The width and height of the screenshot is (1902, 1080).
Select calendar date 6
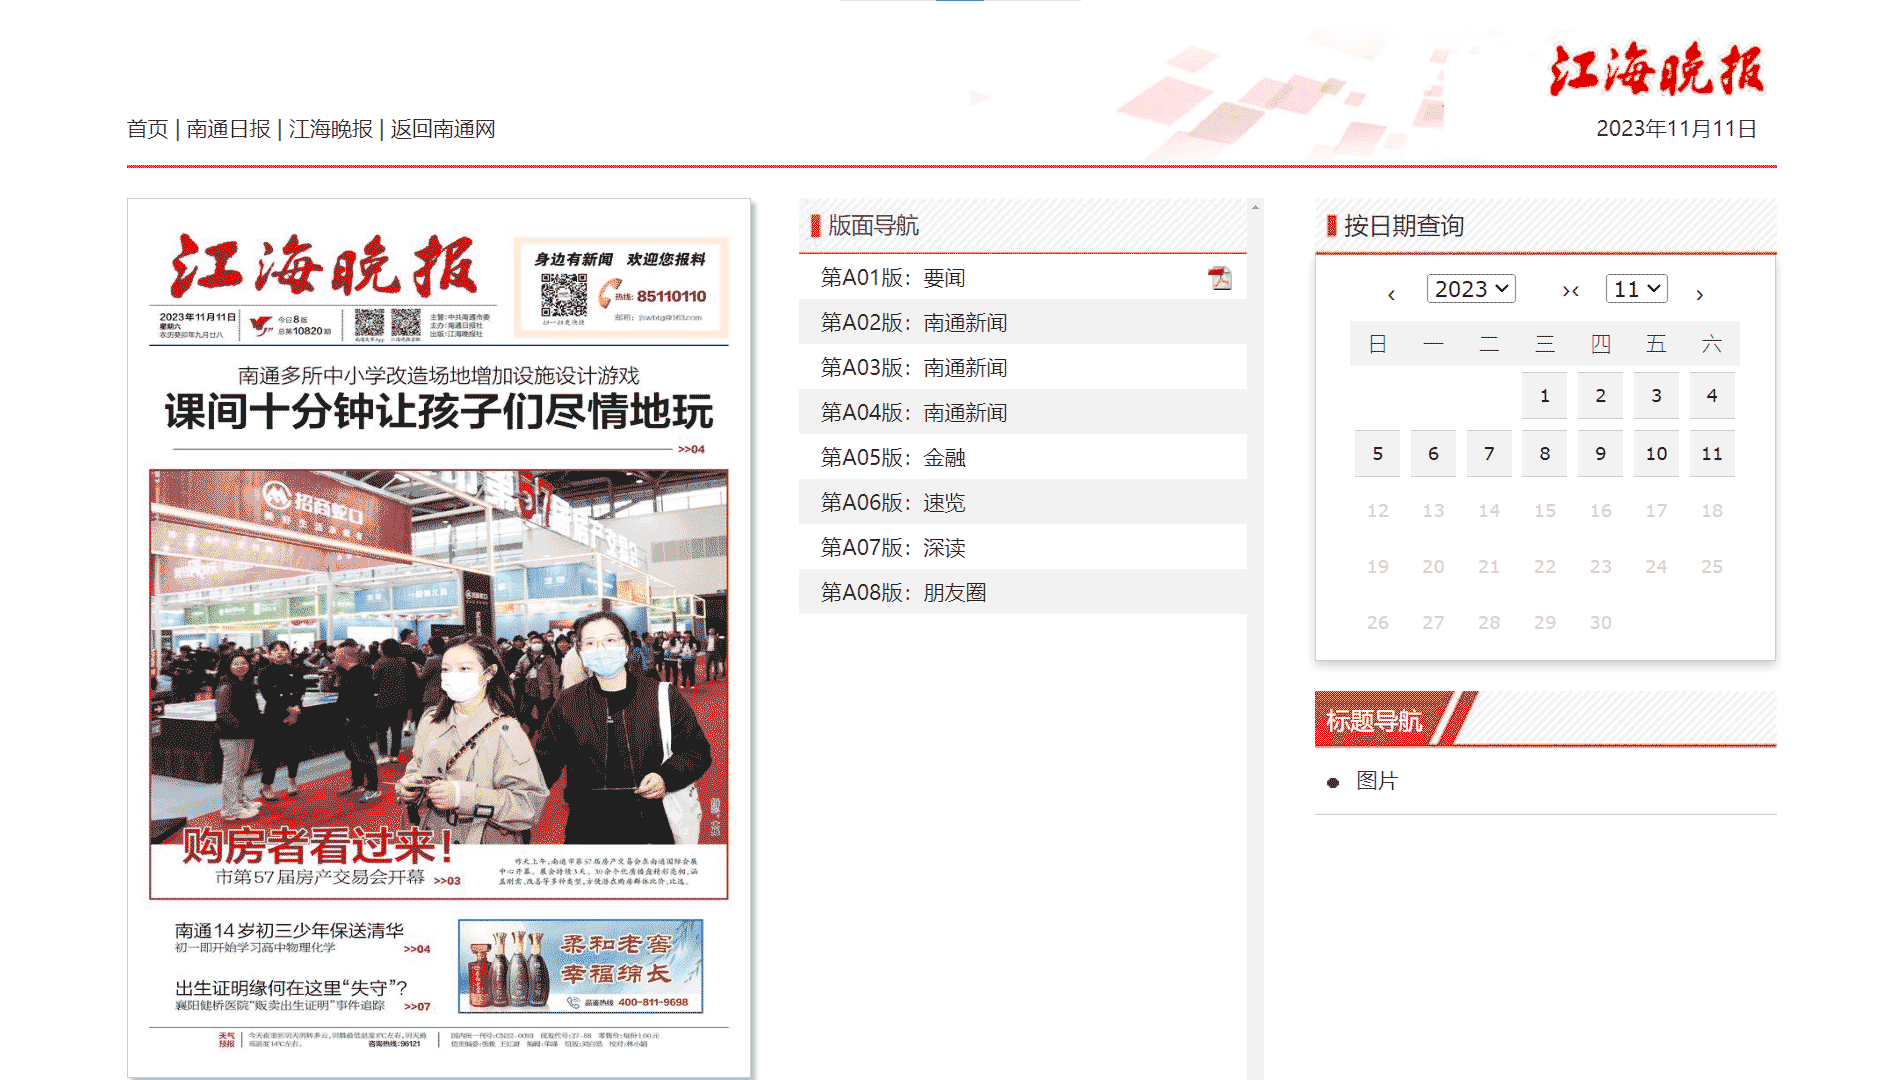coord(1433,454)
